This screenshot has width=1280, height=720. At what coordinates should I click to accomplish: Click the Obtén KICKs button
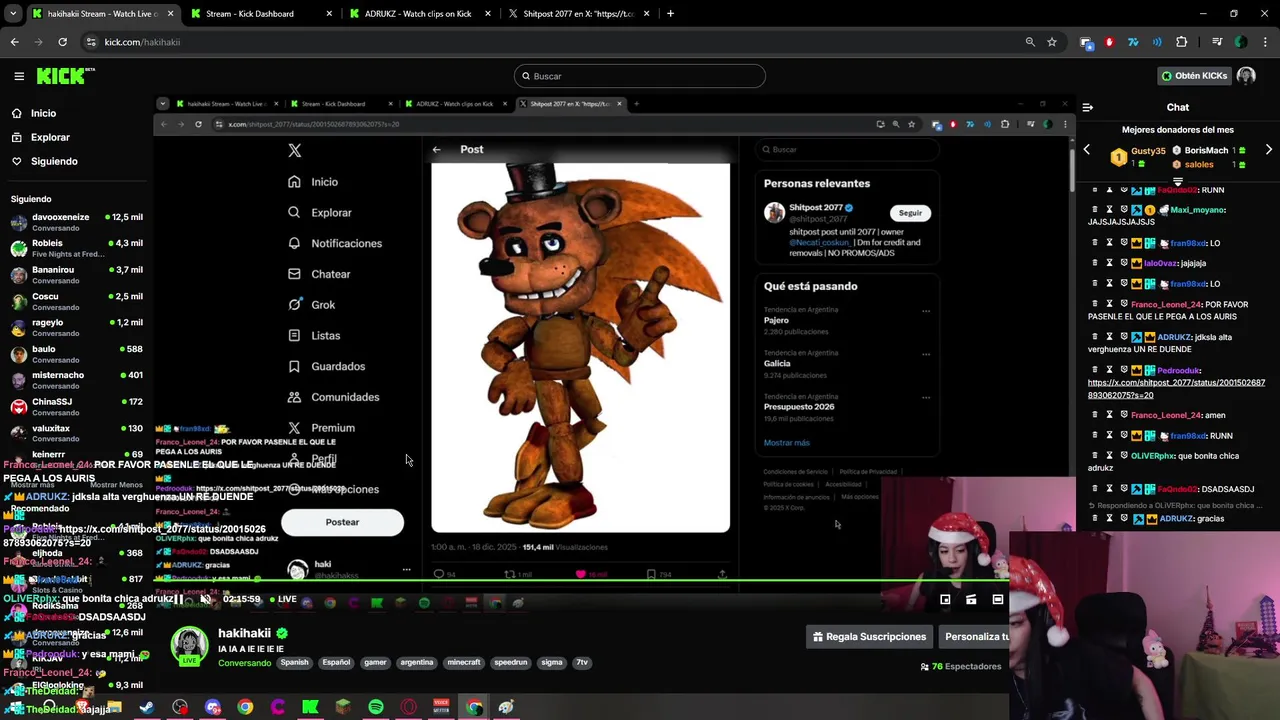pos(1194,76)
